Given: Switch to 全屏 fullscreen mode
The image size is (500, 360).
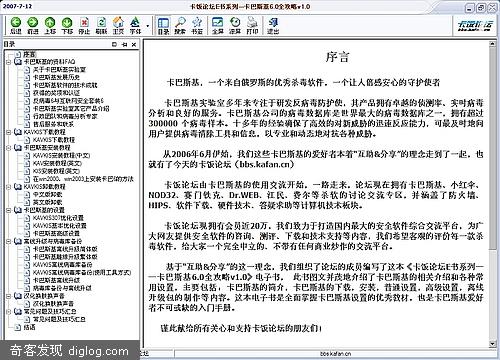Looking at the screenshot, I should [218, 26].
